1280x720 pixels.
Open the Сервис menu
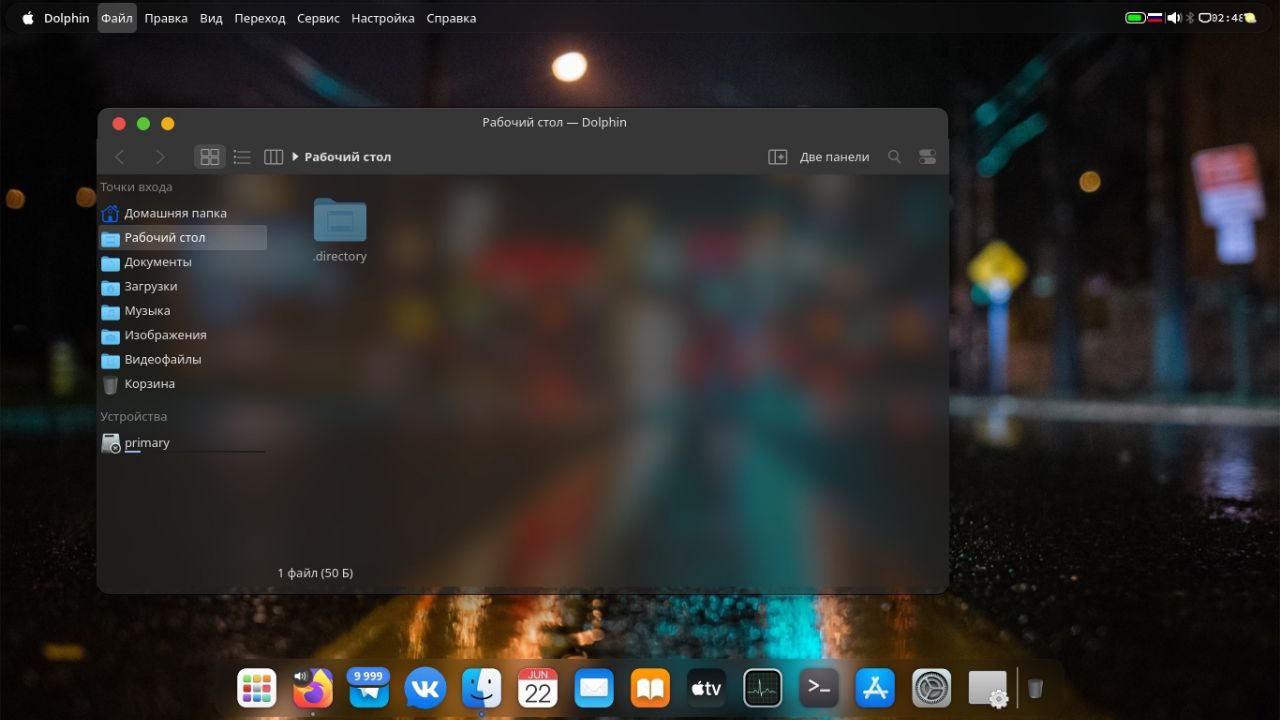318,18
